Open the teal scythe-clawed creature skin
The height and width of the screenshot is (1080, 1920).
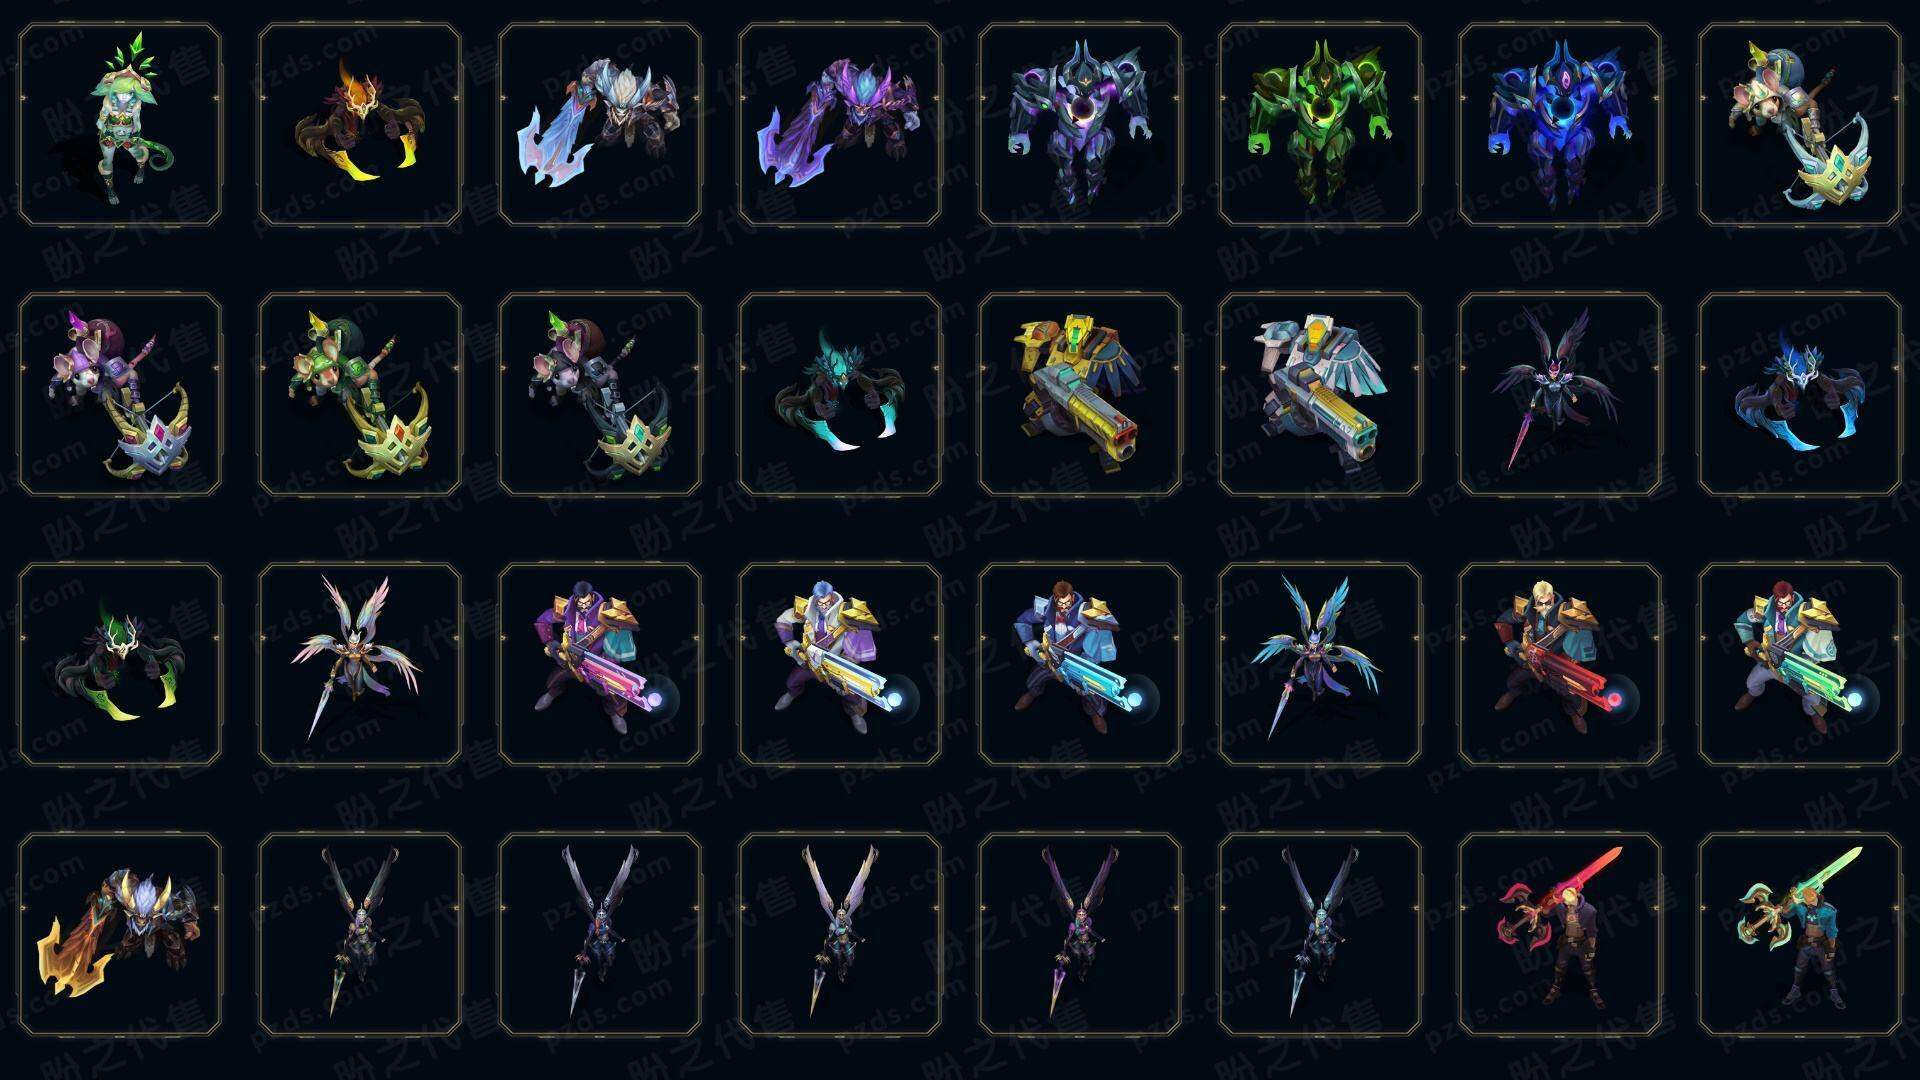click(840, 394)
